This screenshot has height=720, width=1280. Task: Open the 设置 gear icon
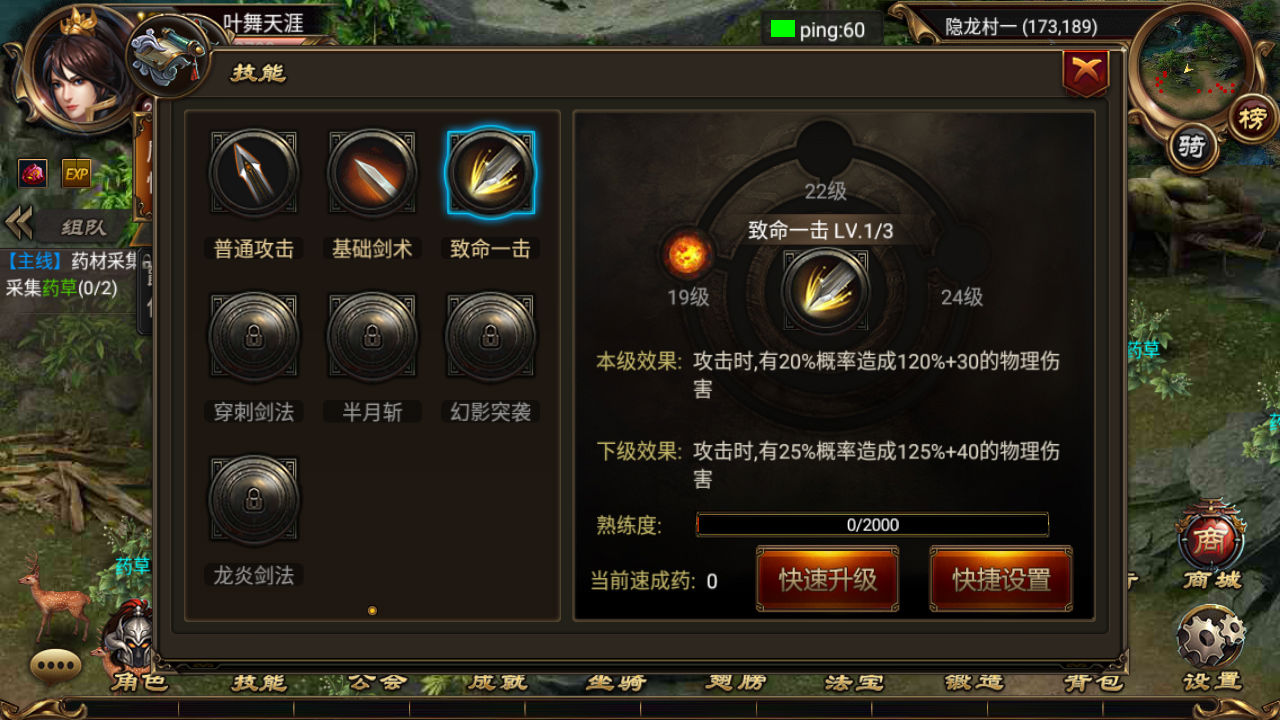point(1211,637)
